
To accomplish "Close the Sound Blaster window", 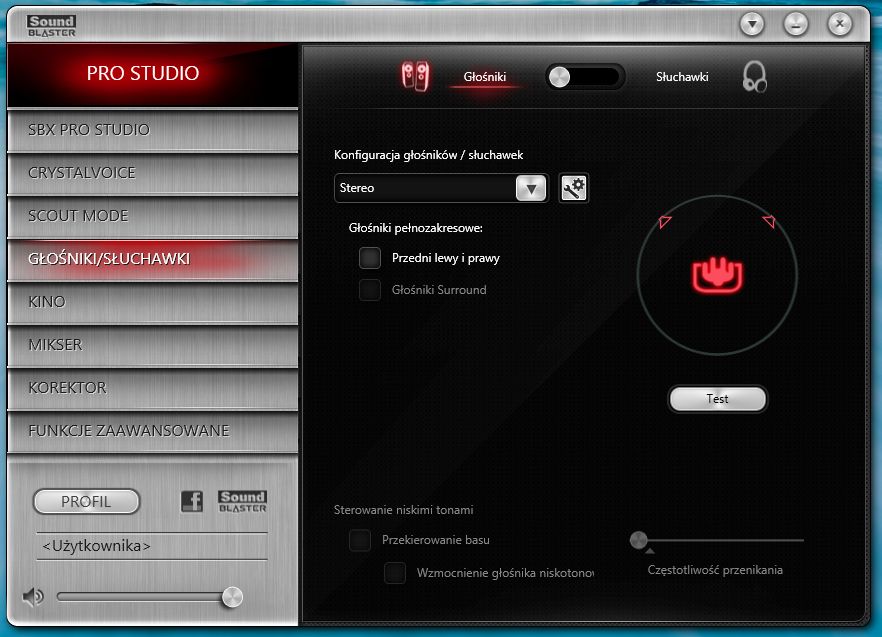I will (840, 24).
